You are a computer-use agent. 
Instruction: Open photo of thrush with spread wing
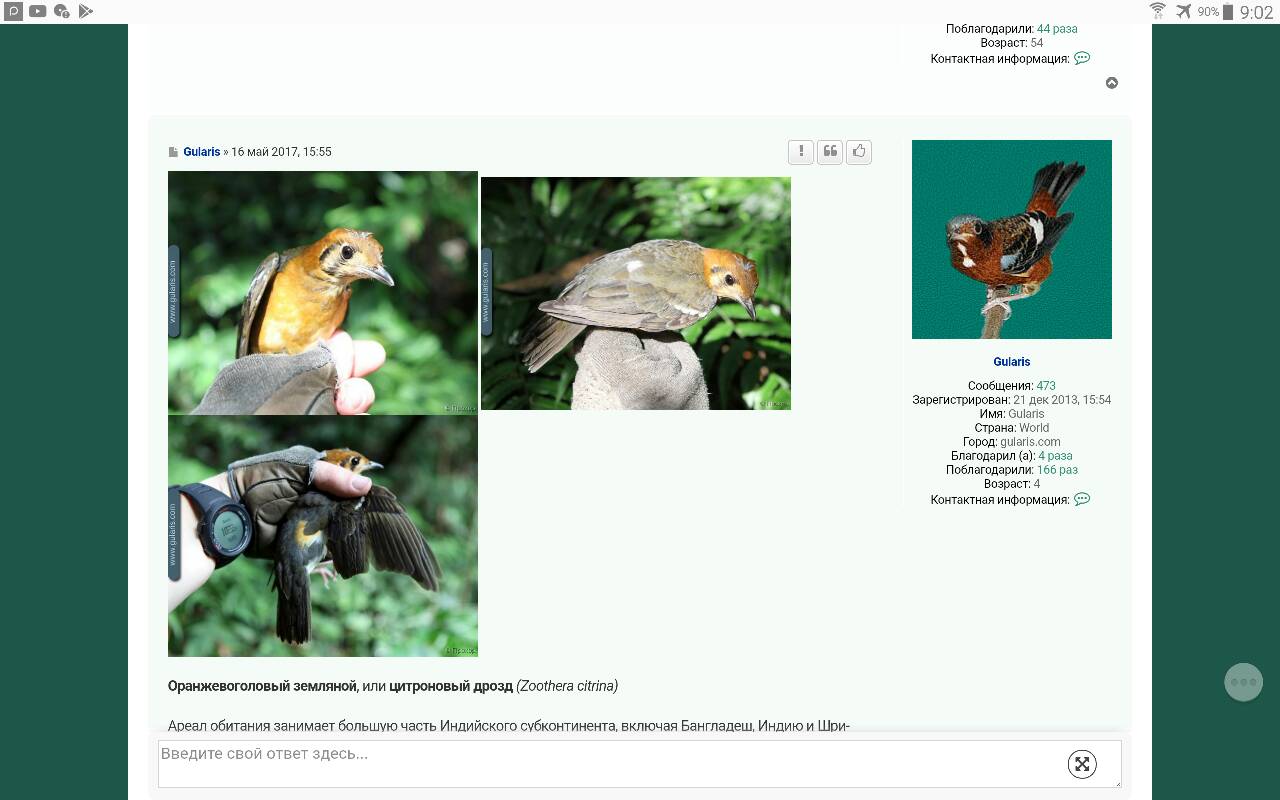click(323, 536)
